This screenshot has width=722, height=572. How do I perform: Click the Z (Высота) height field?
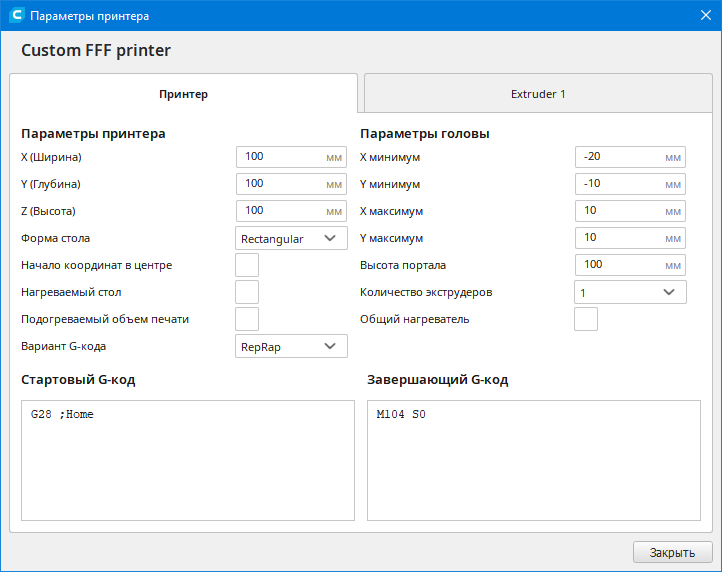click(x=280, y=211)
